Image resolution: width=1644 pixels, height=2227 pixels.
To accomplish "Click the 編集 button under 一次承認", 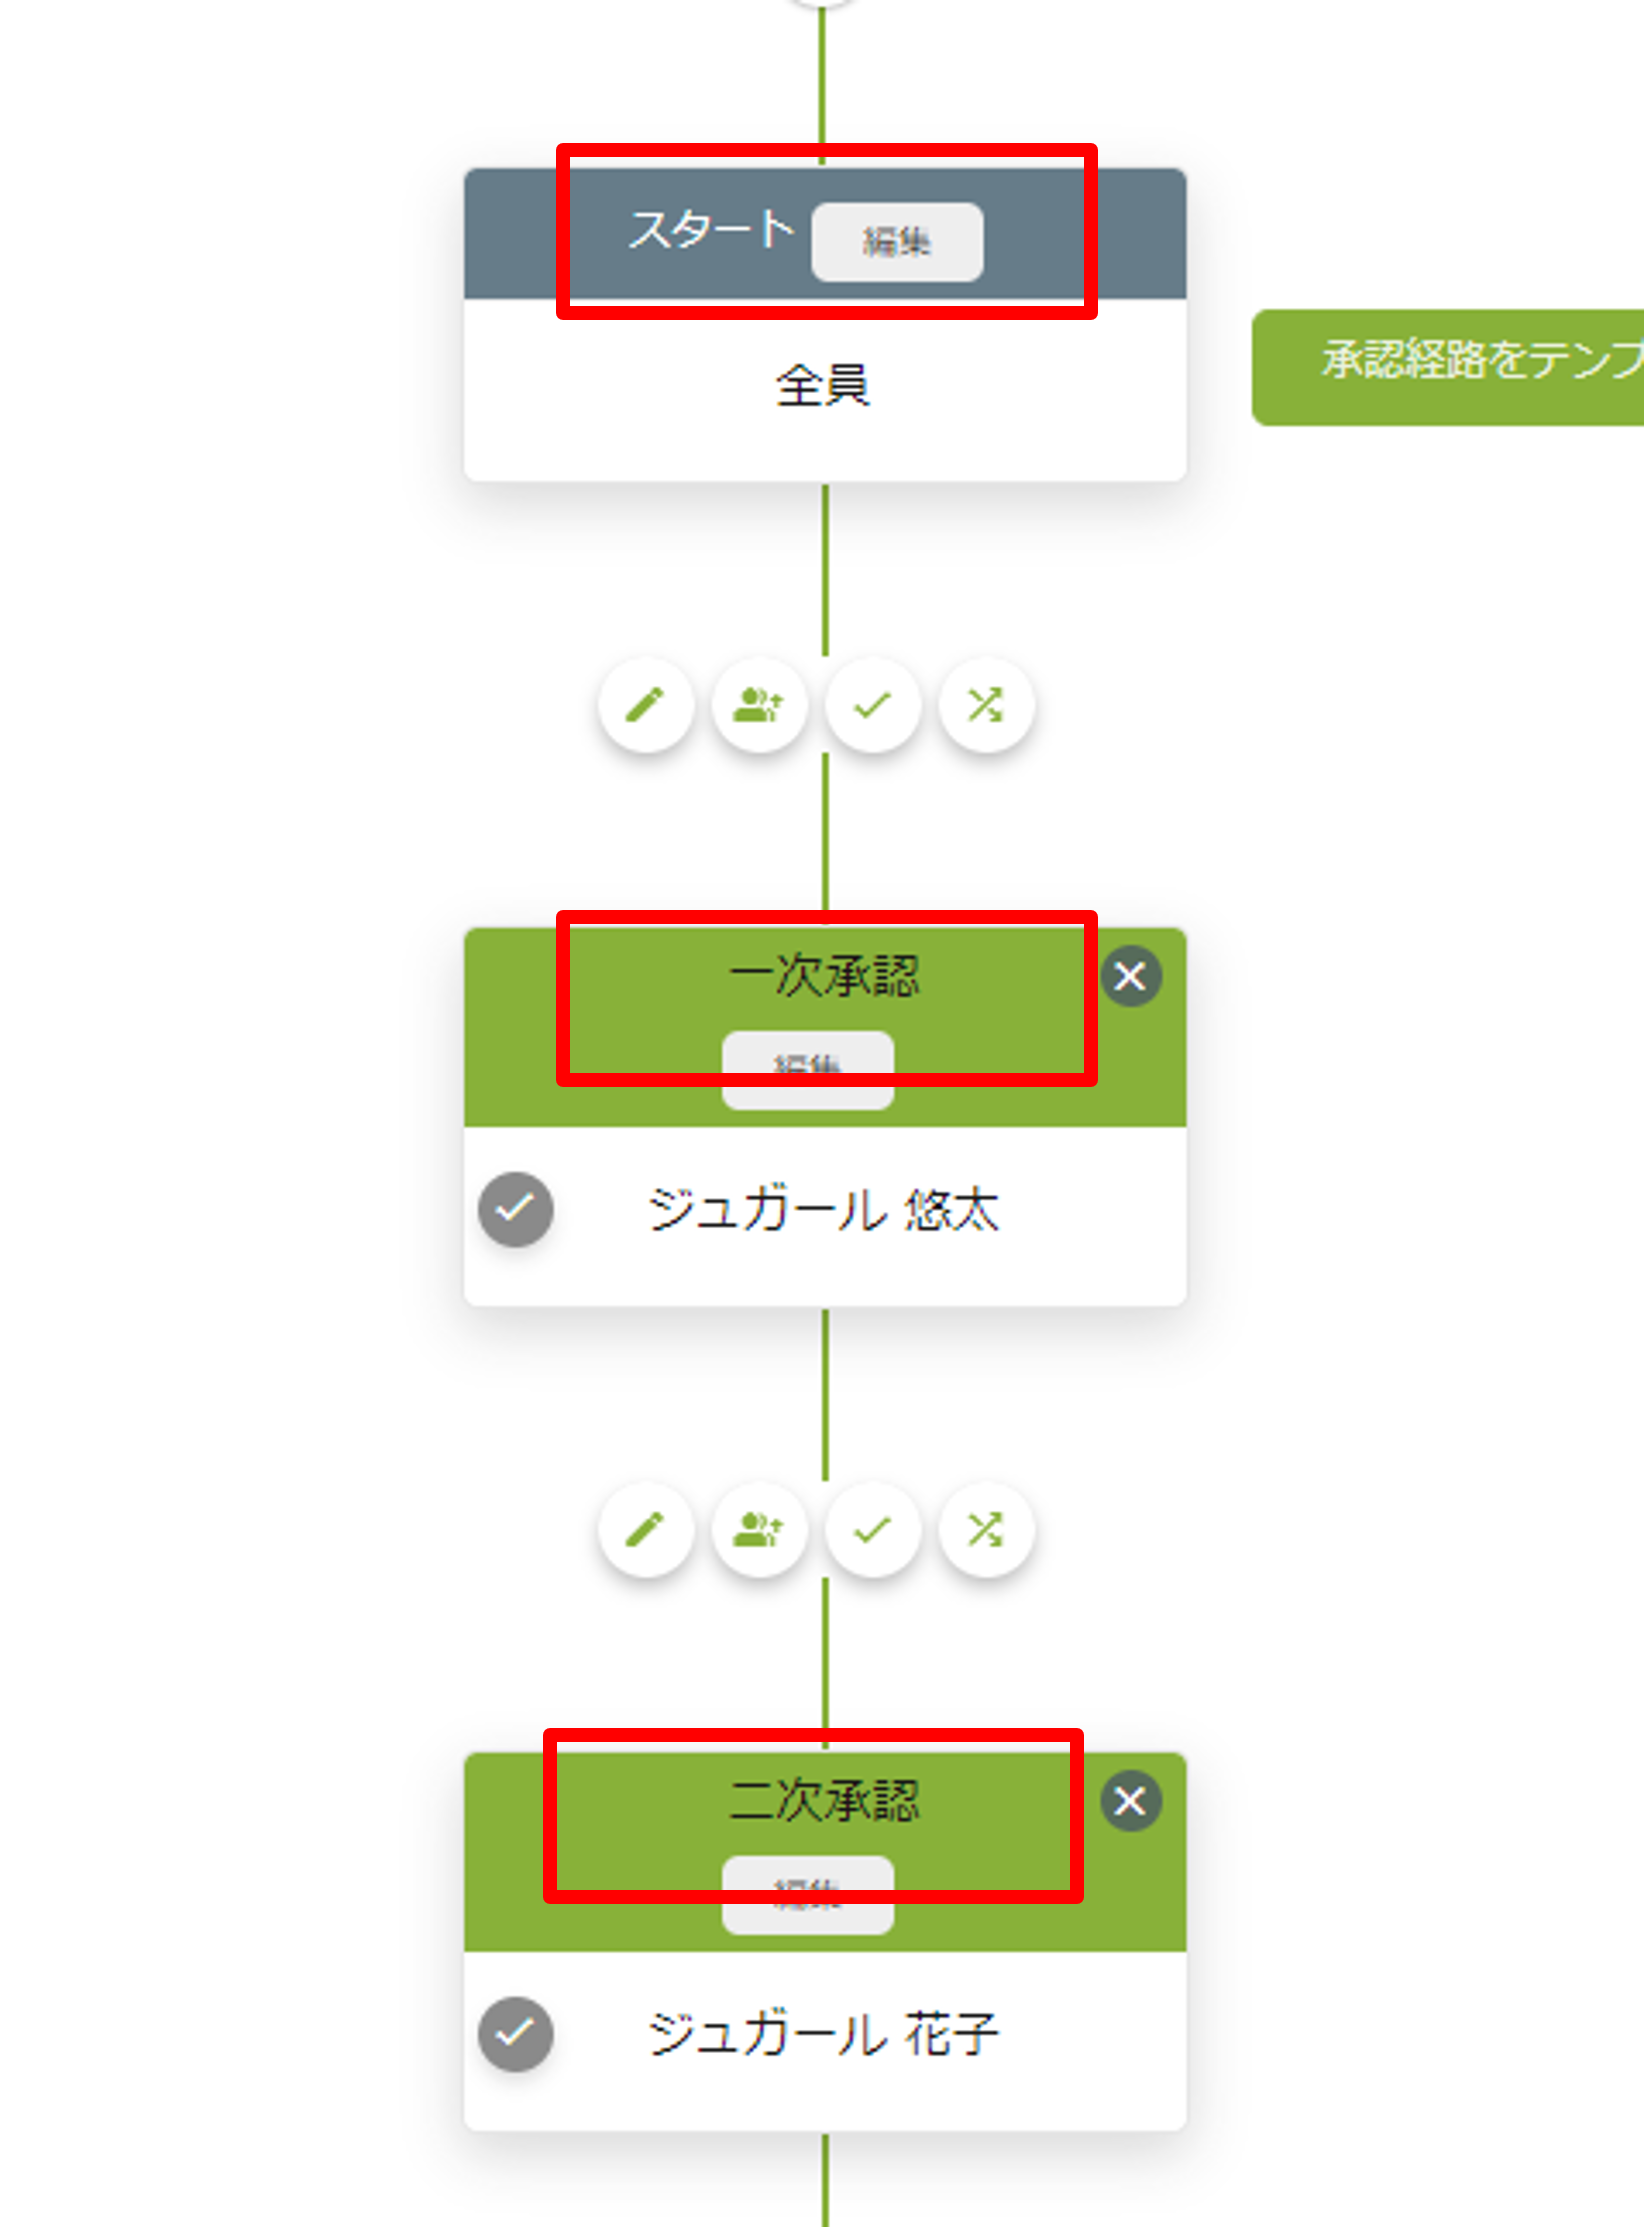I will [x=808, y=1069].
